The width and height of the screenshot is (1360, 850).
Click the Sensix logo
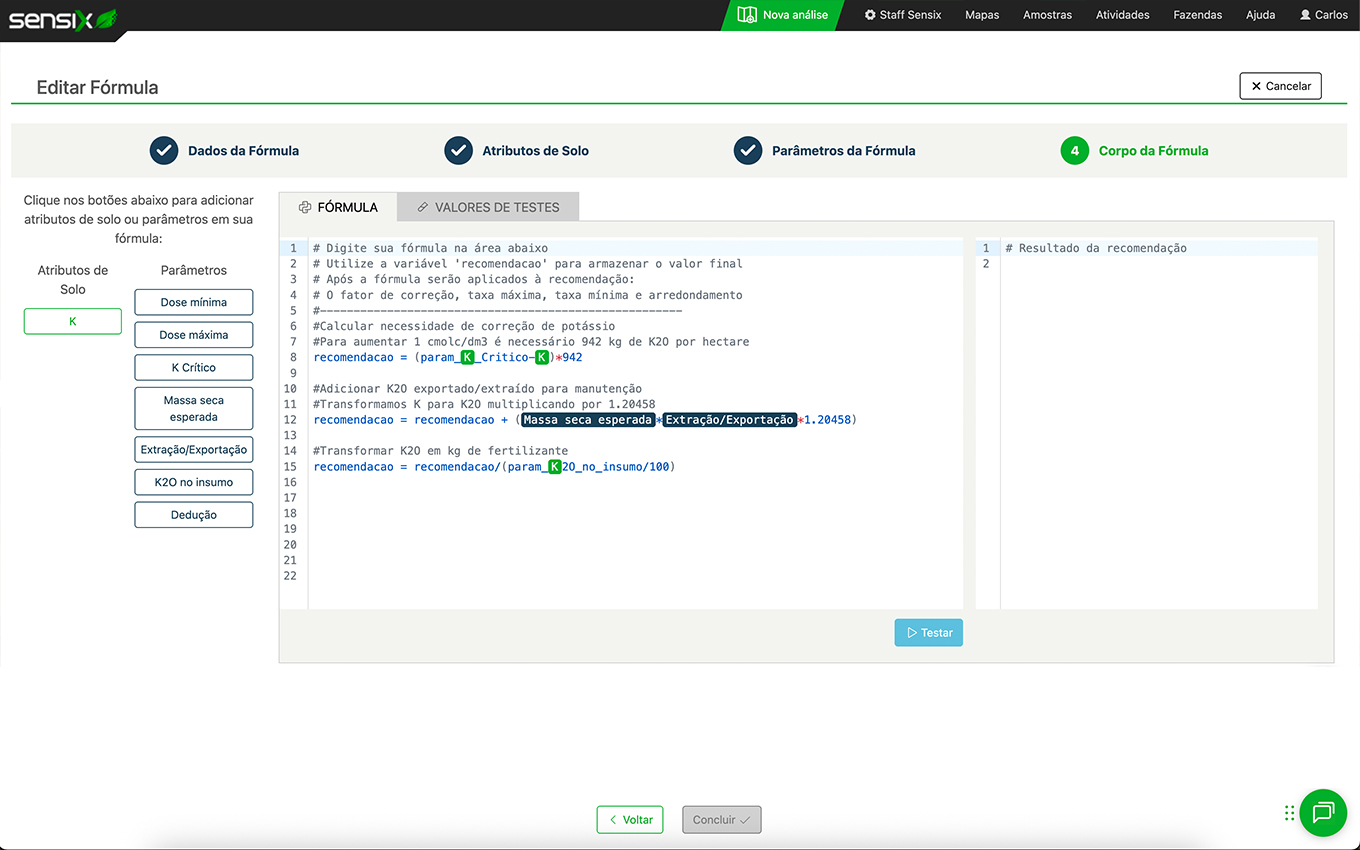(62, 17)
